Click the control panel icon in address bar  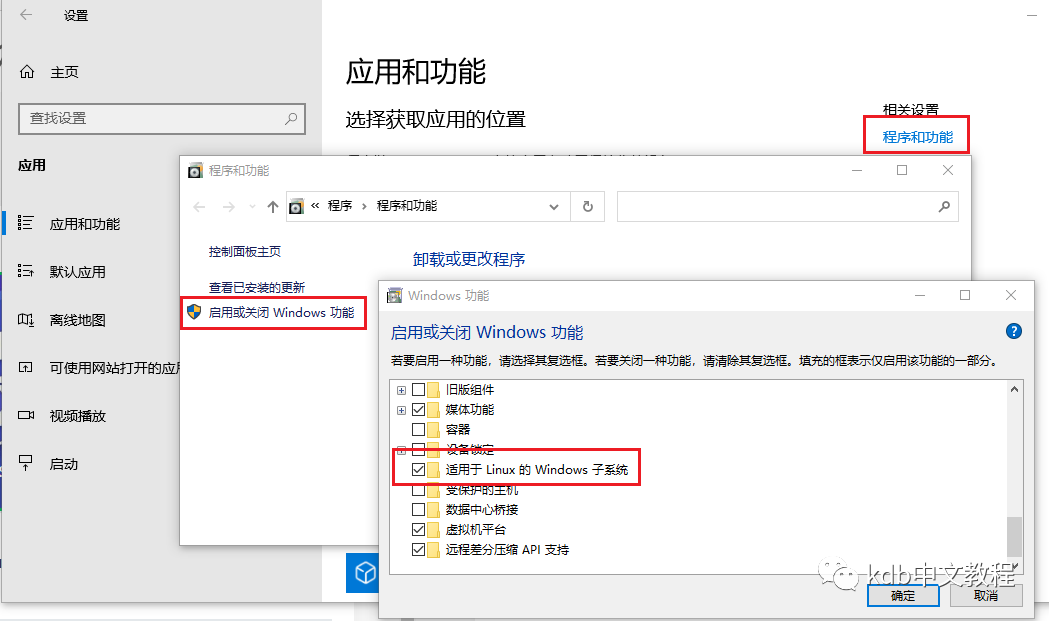tap(296, 207)
